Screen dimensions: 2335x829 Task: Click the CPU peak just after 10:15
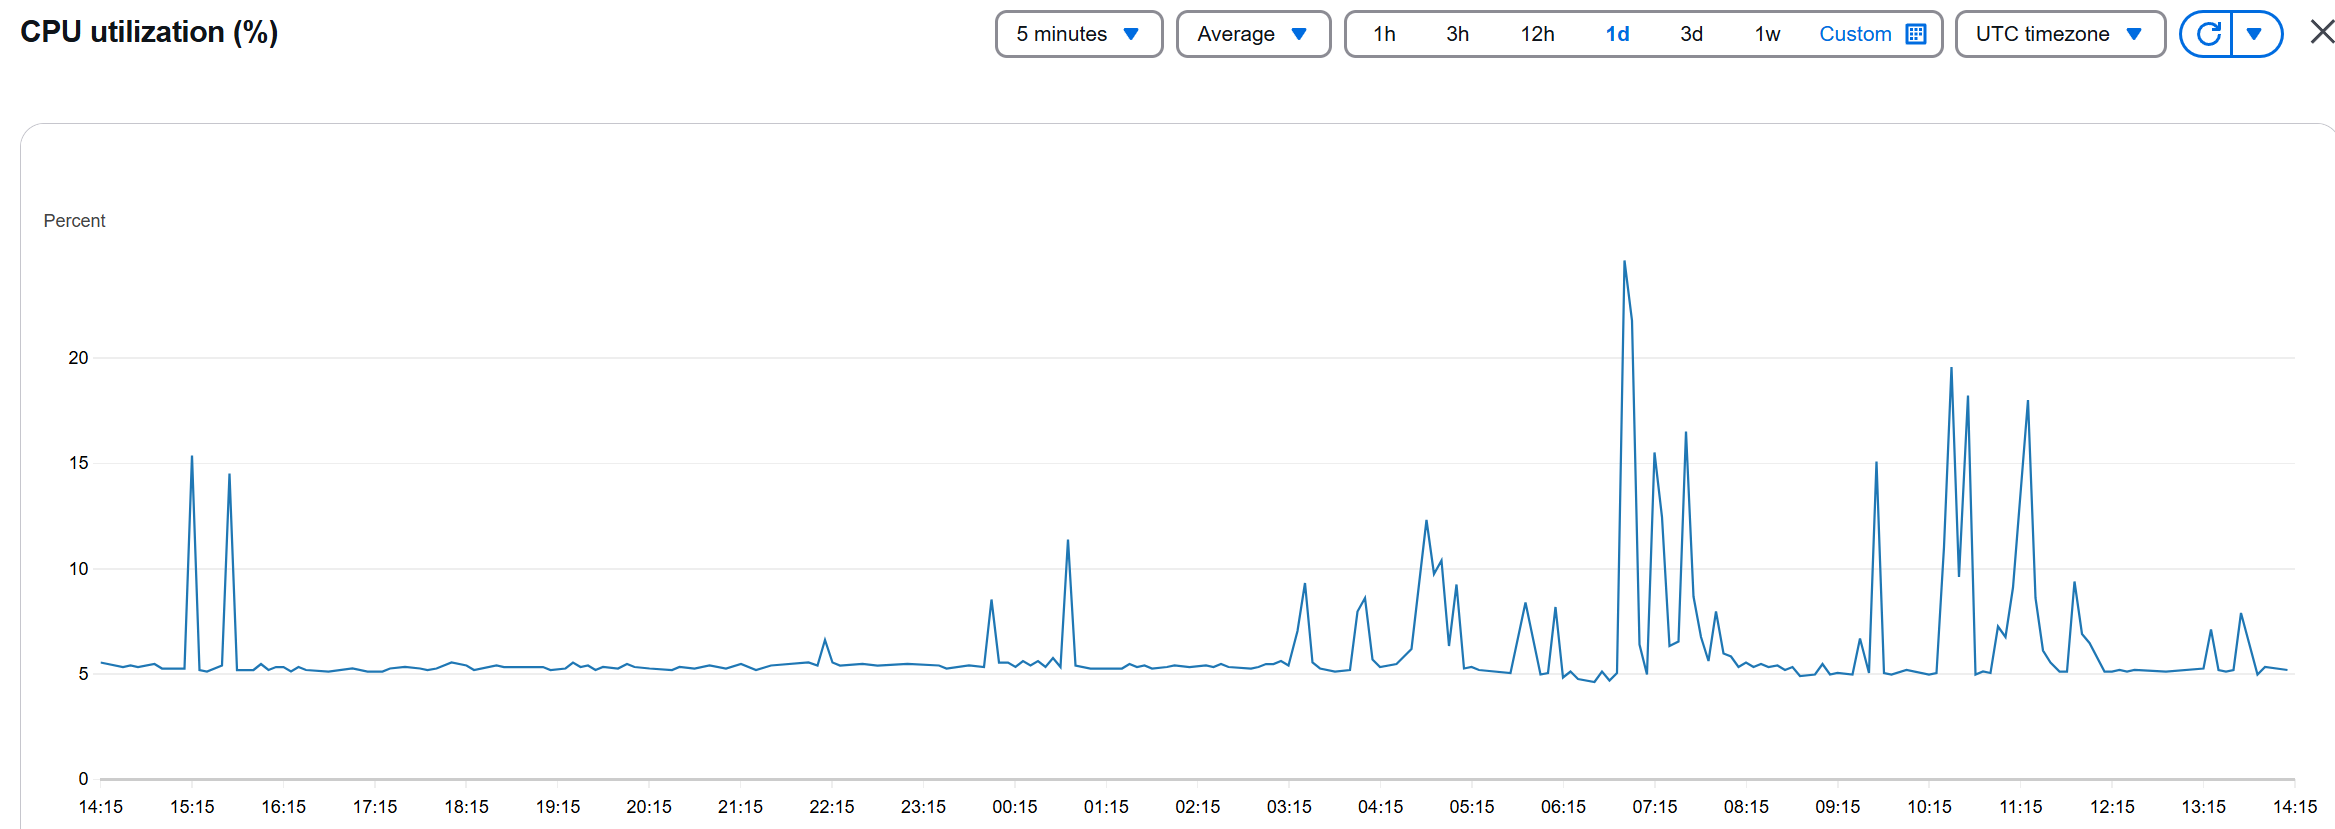pyautogui.click(x=1951, y=368)
